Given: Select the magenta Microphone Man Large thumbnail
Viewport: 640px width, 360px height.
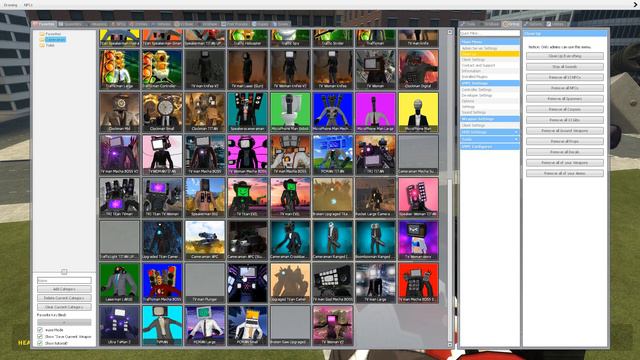Looking at the screenshot, I should click(x=376, y=112).
